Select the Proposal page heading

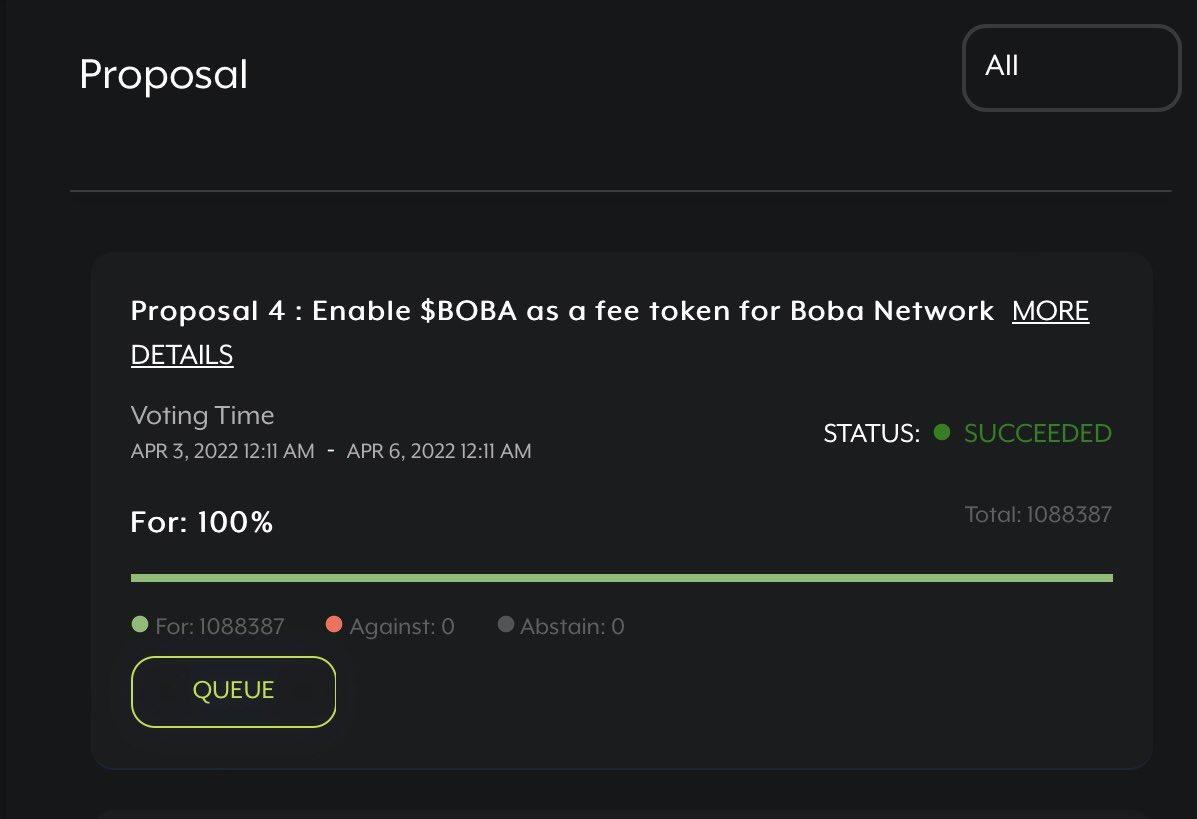163,74
